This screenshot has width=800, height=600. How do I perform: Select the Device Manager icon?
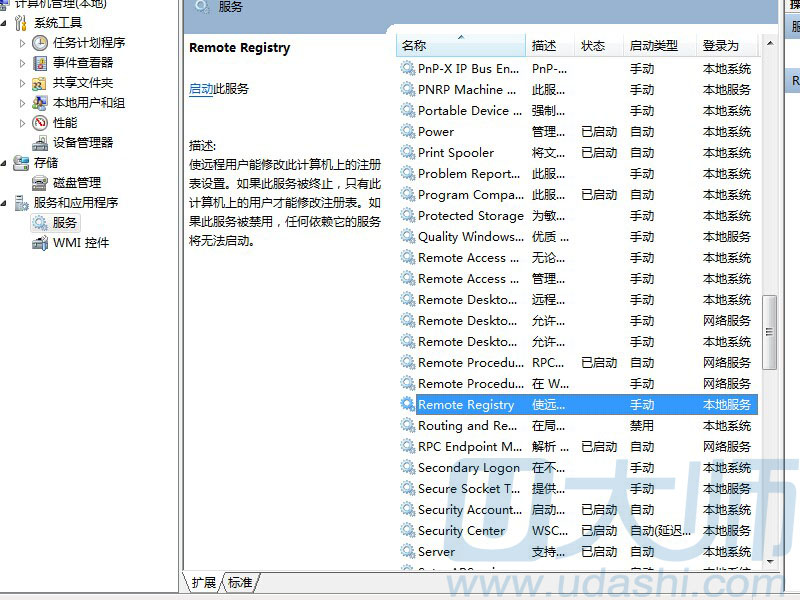click(x=40, y=143)
